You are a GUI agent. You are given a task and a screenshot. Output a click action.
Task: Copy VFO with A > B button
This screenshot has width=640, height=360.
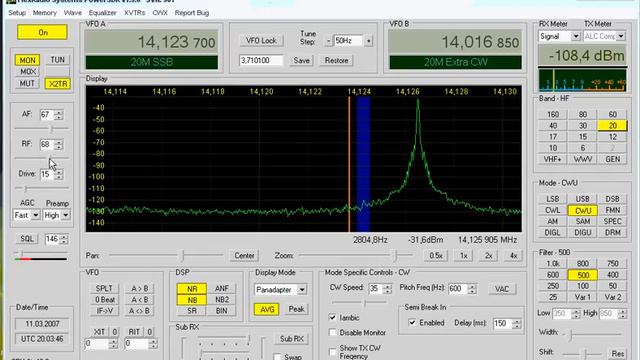[x=140, y=288]
